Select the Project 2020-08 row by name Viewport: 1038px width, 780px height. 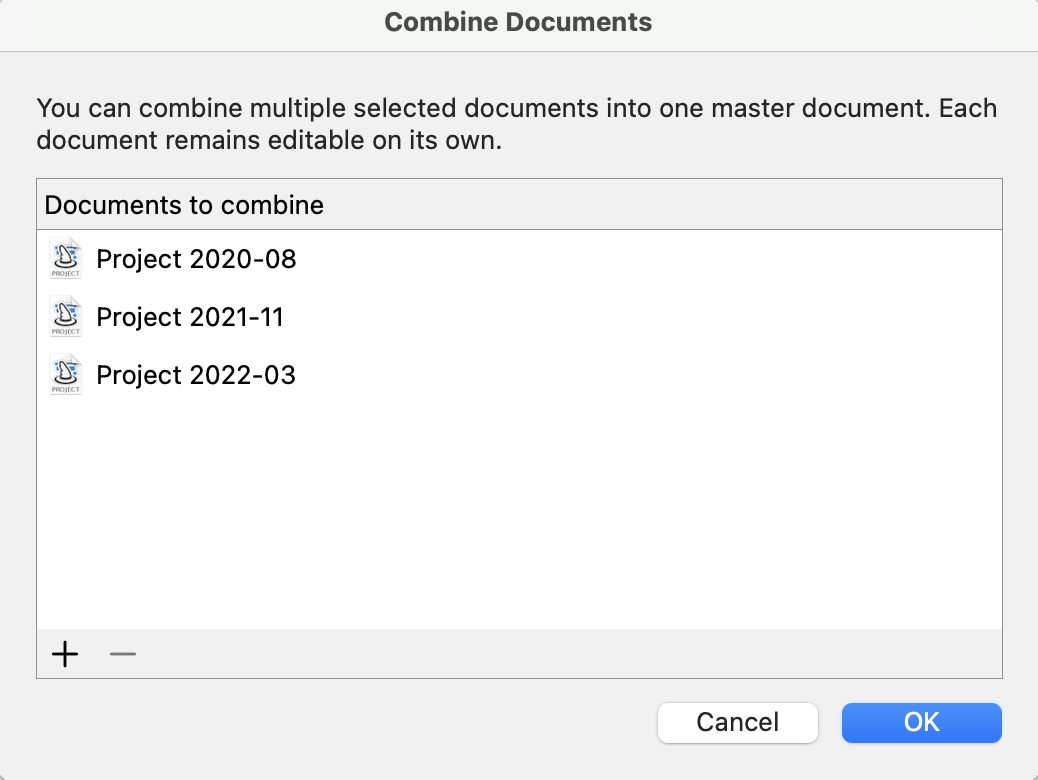196,260
